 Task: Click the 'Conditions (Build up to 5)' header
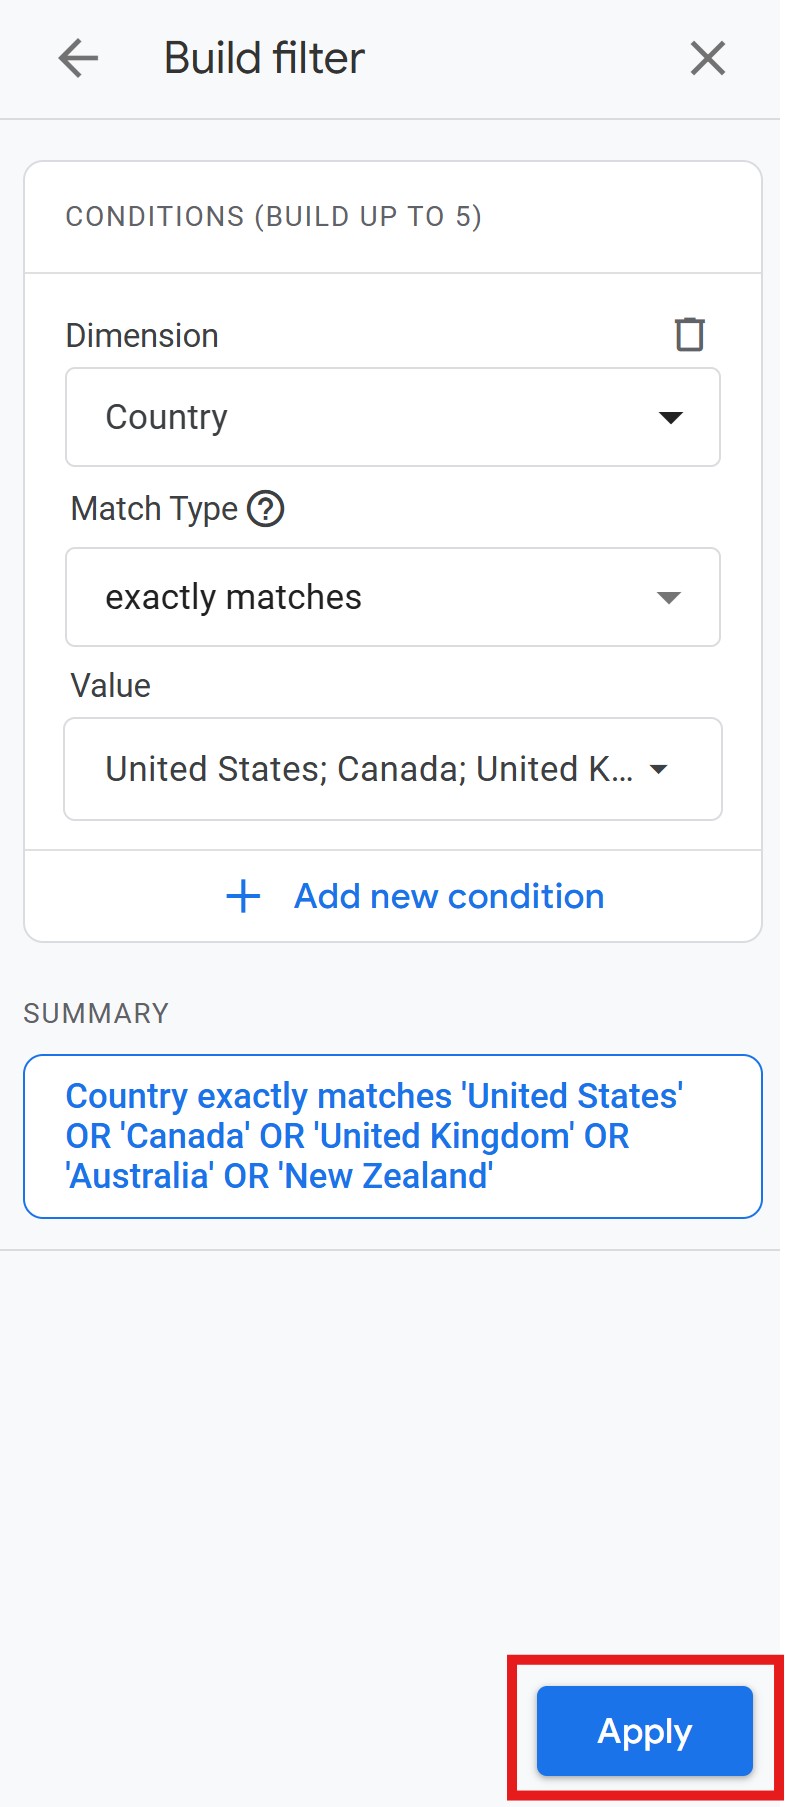click(x=273, y=216)
